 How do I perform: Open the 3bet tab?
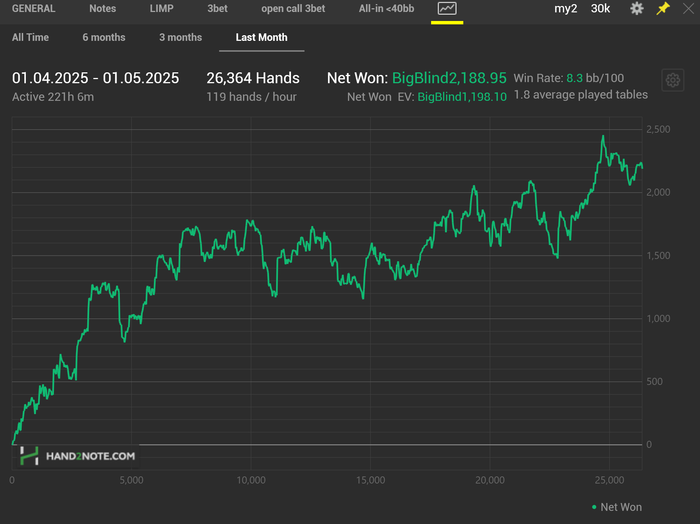(x=217, y=8)
